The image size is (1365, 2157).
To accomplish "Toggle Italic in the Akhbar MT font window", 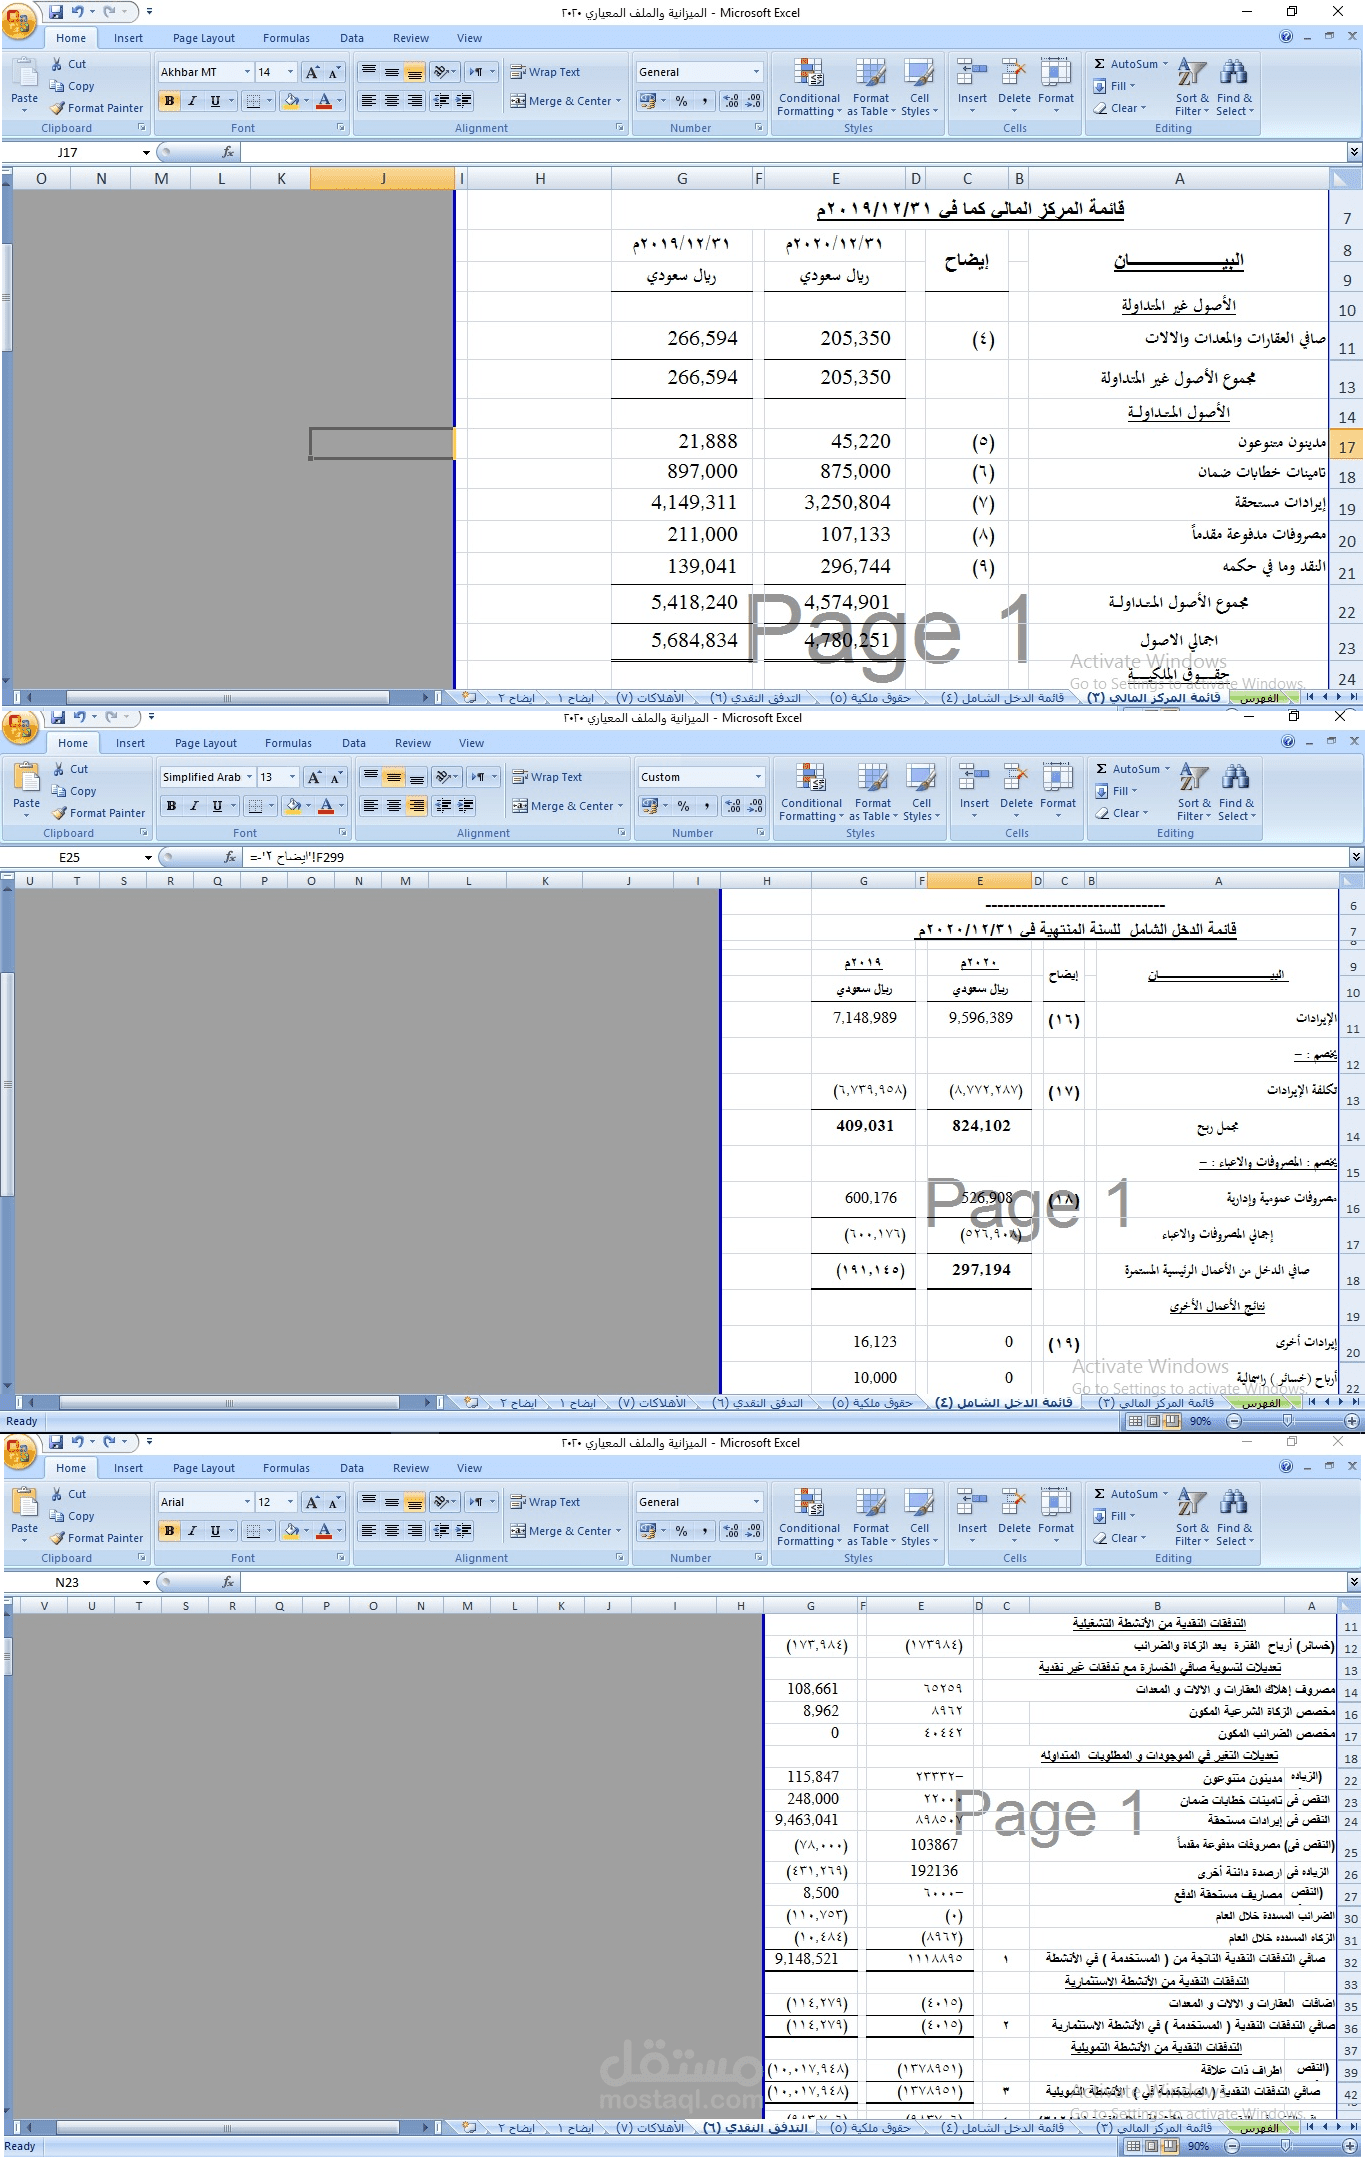I will tap(192, 101).
